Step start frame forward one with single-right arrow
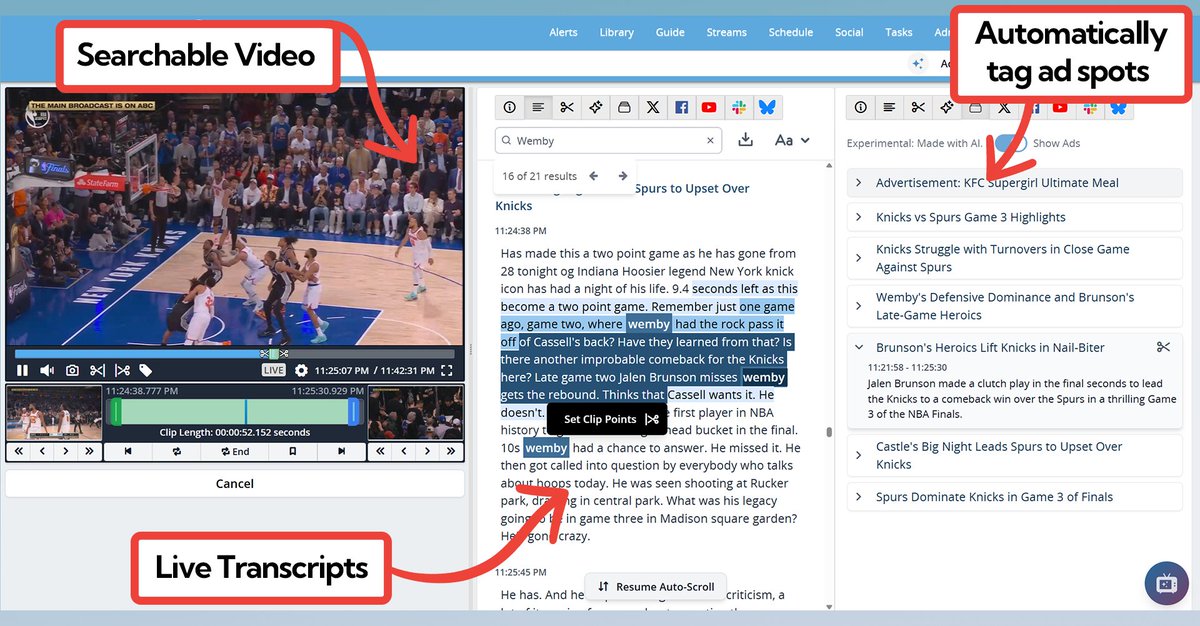1200x626 pixels. 66,451
